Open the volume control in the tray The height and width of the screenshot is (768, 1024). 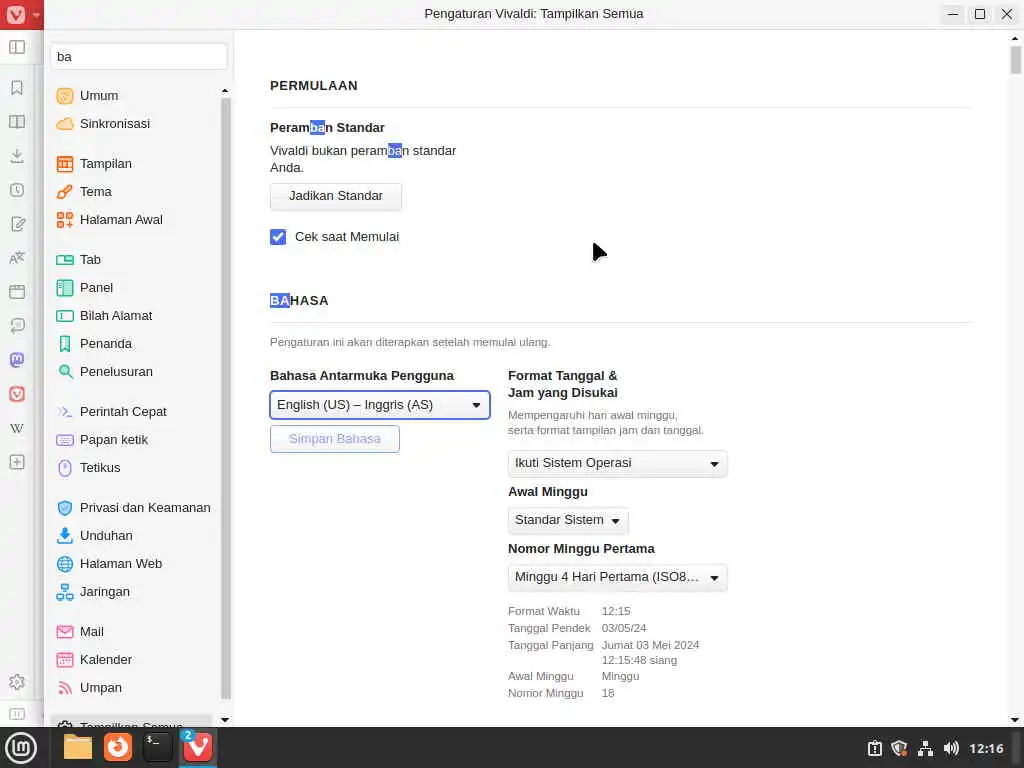(x=952, y=748)
